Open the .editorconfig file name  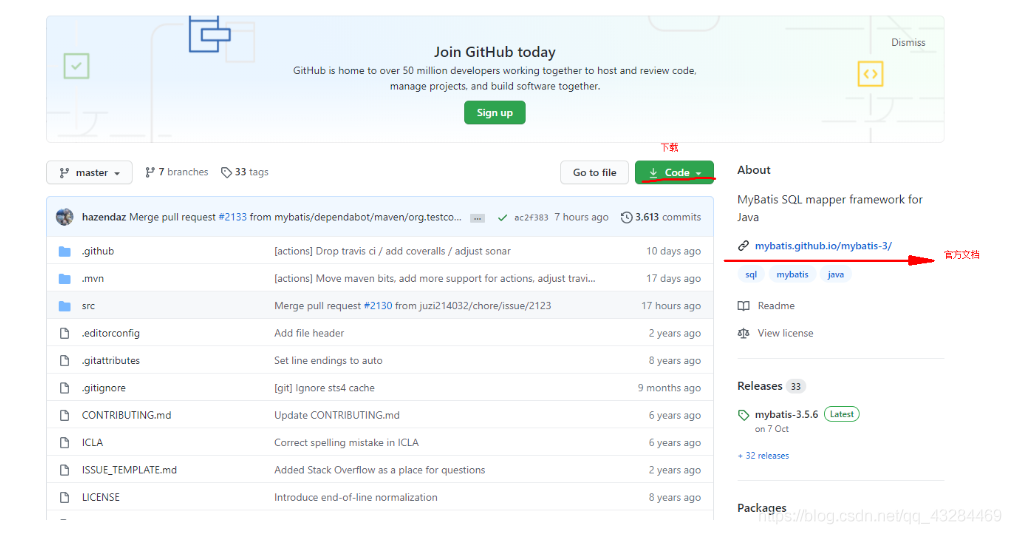point(111,333)
